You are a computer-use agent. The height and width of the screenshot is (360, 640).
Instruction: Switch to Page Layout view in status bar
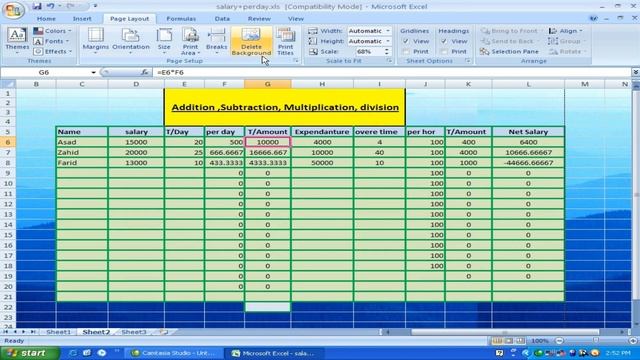coord(509,340)
